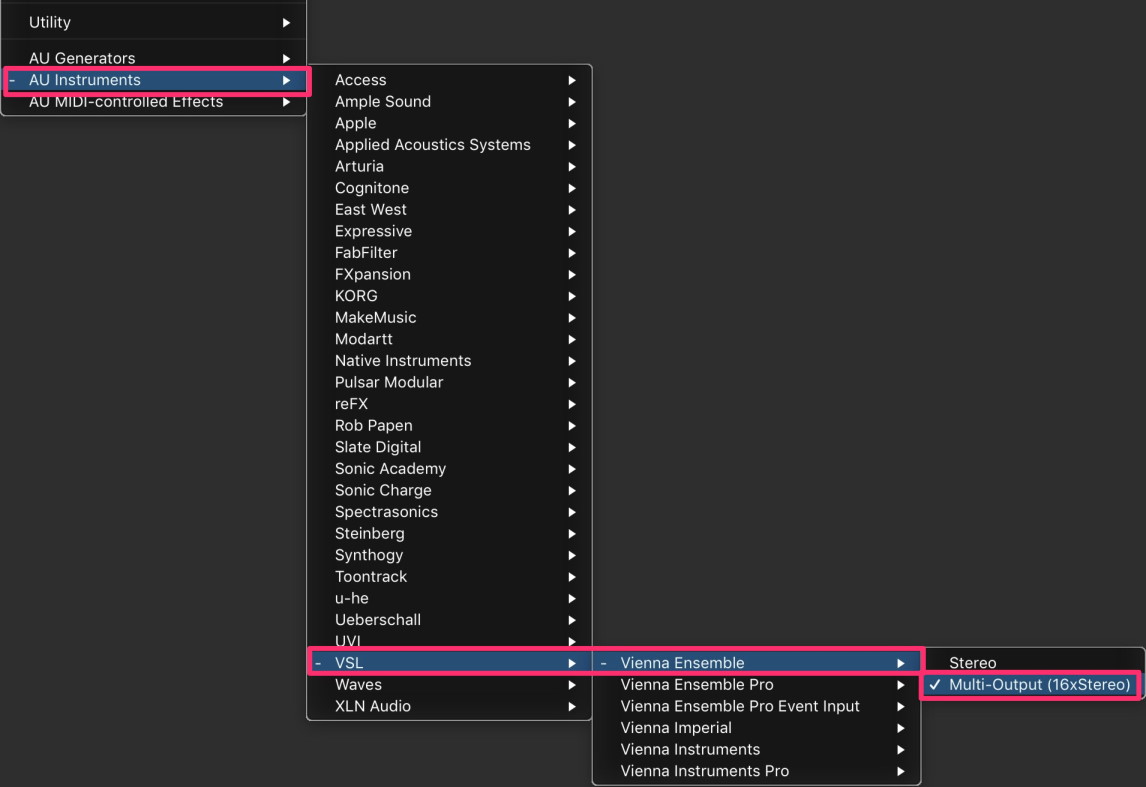Click the arrow beside Utility

[286, 23]
